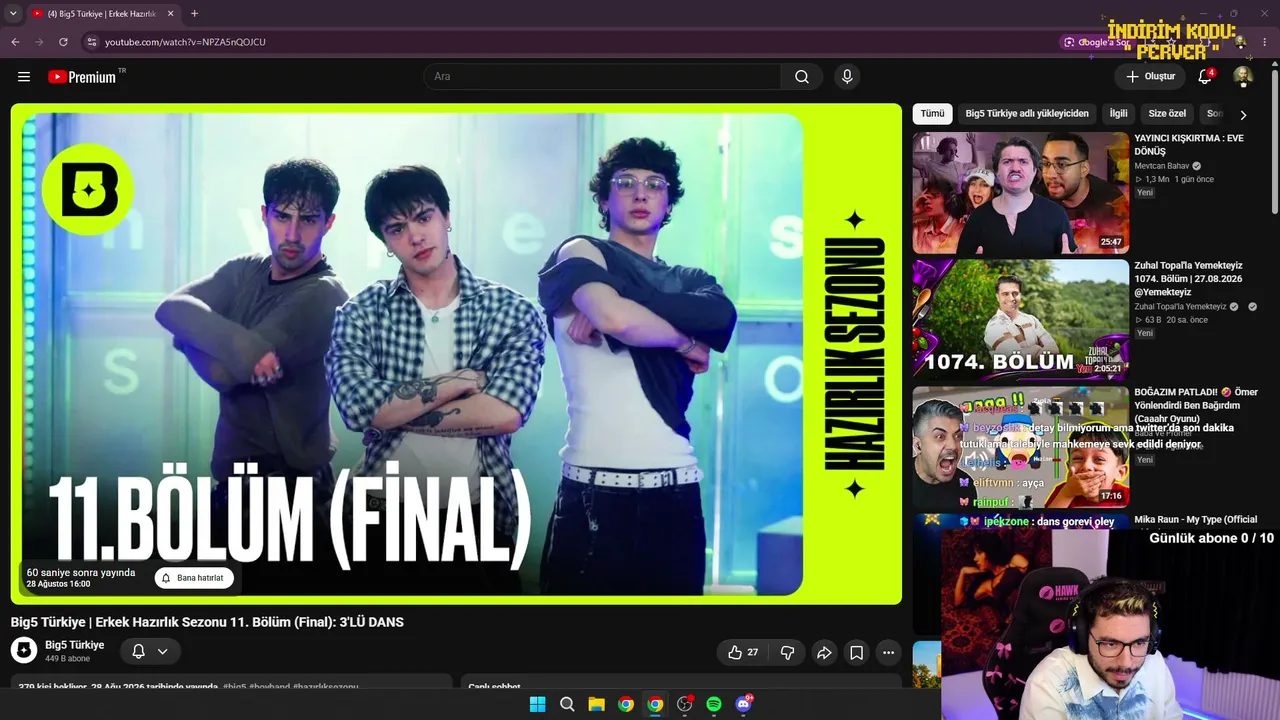
Task: Close the Big5 Türkiye browser tab
Action: pos(170,14)
